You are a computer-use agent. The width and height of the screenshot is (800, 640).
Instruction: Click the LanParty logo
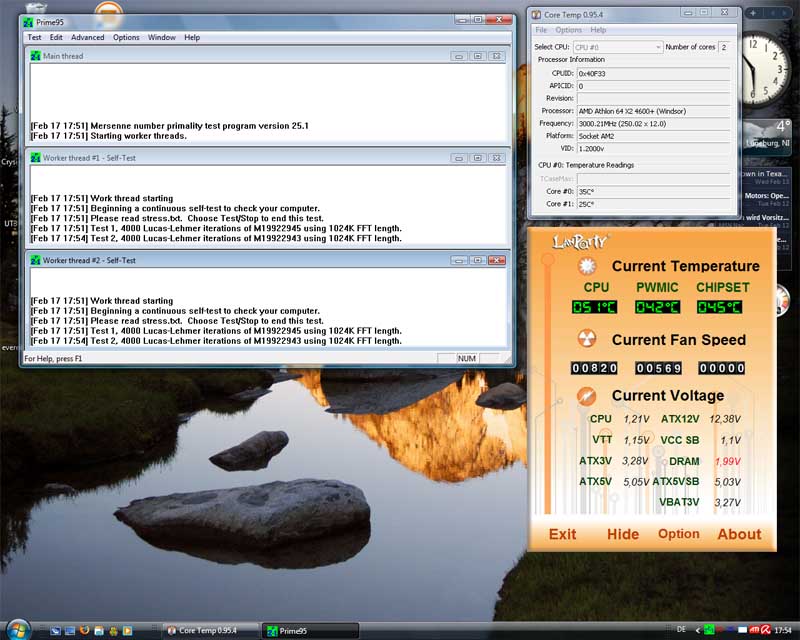click(581, 241)
